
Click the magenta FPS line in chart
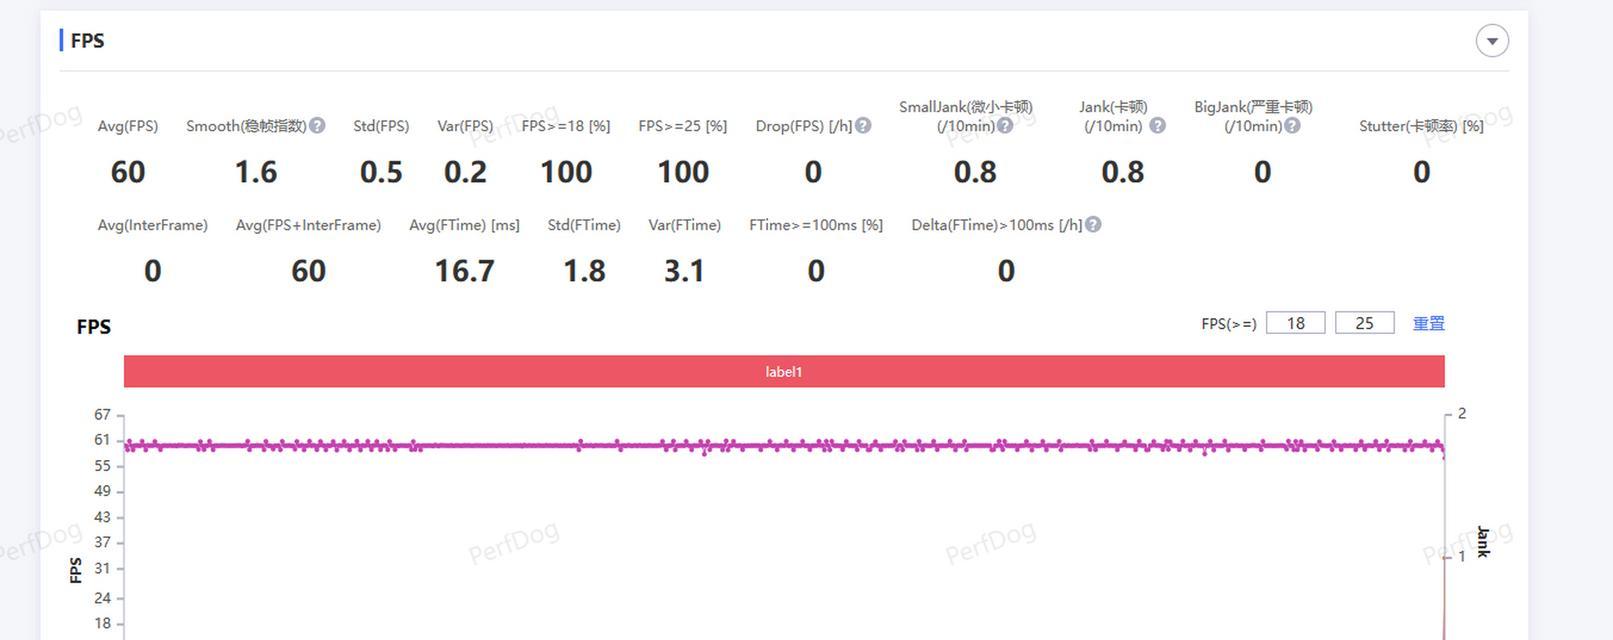point(784,445)
